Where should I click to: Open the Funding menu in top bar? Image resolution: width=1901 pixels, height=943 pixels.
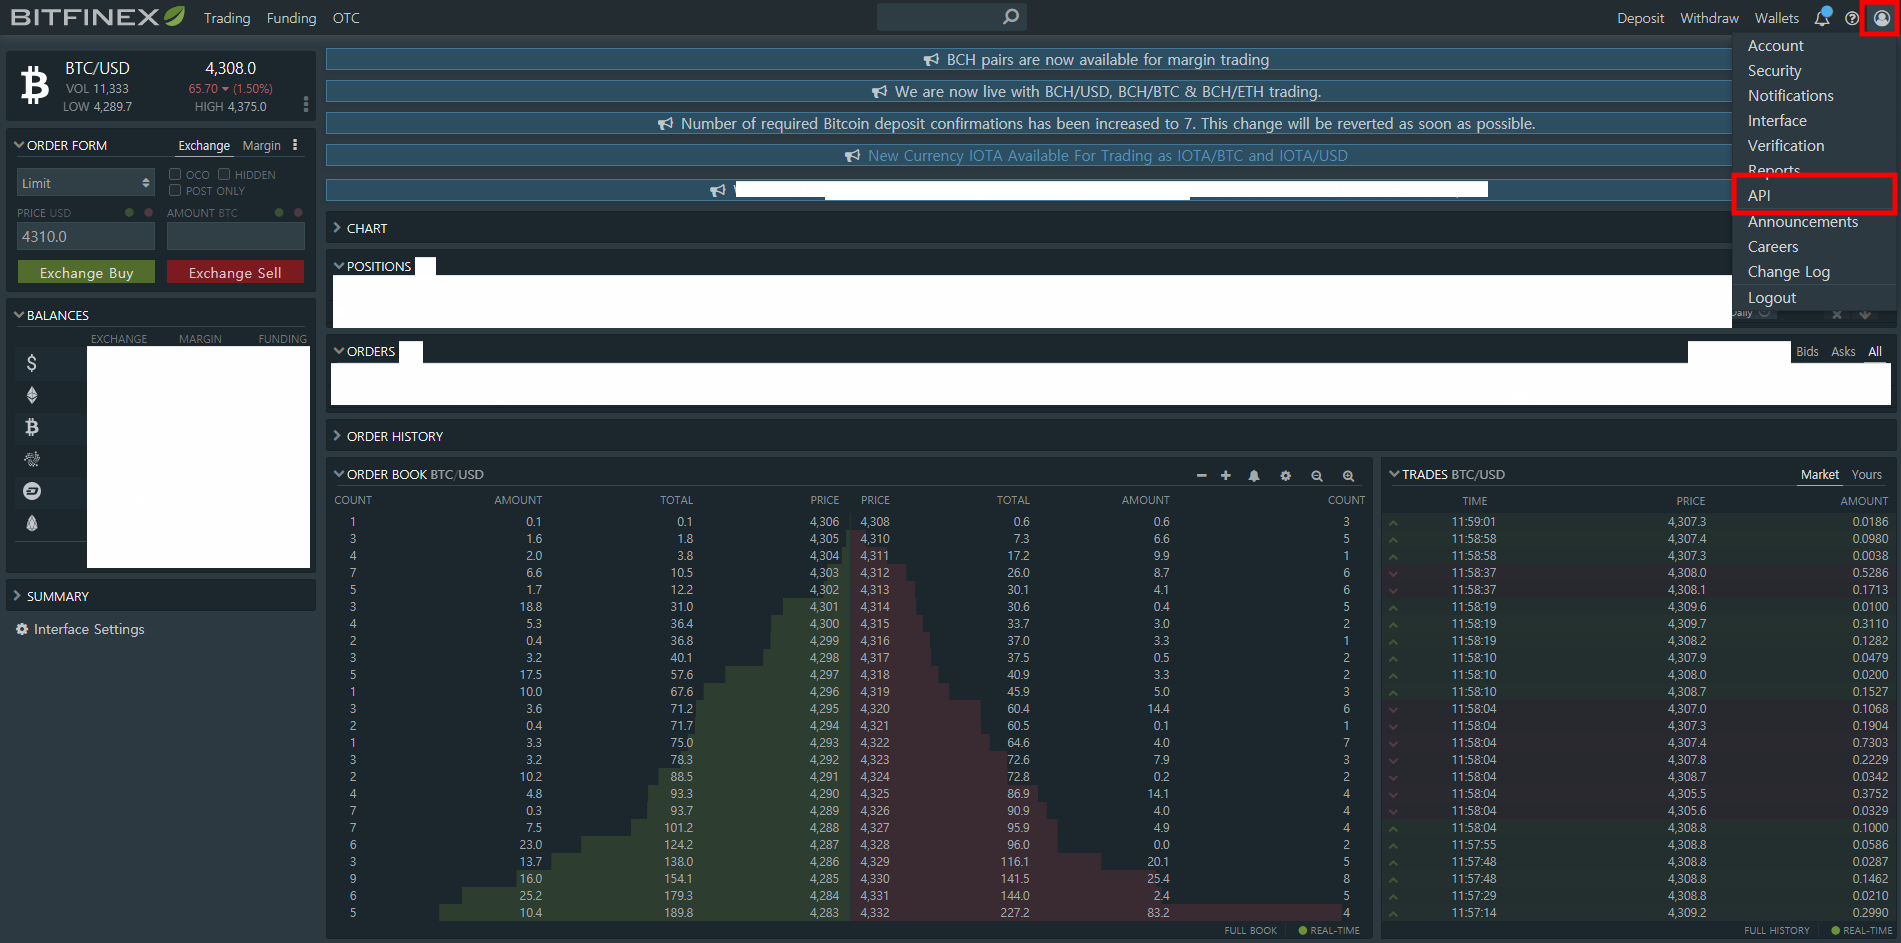pos(291,18)
